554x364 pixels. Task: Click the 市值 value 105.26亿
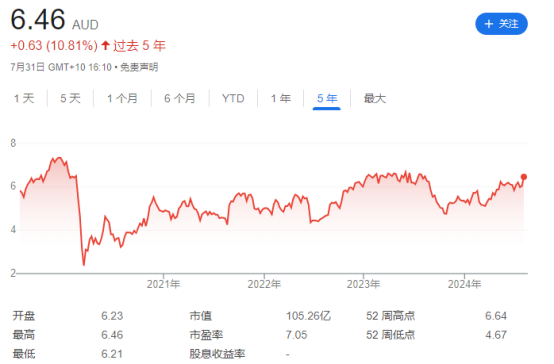(x=308, y=316)
